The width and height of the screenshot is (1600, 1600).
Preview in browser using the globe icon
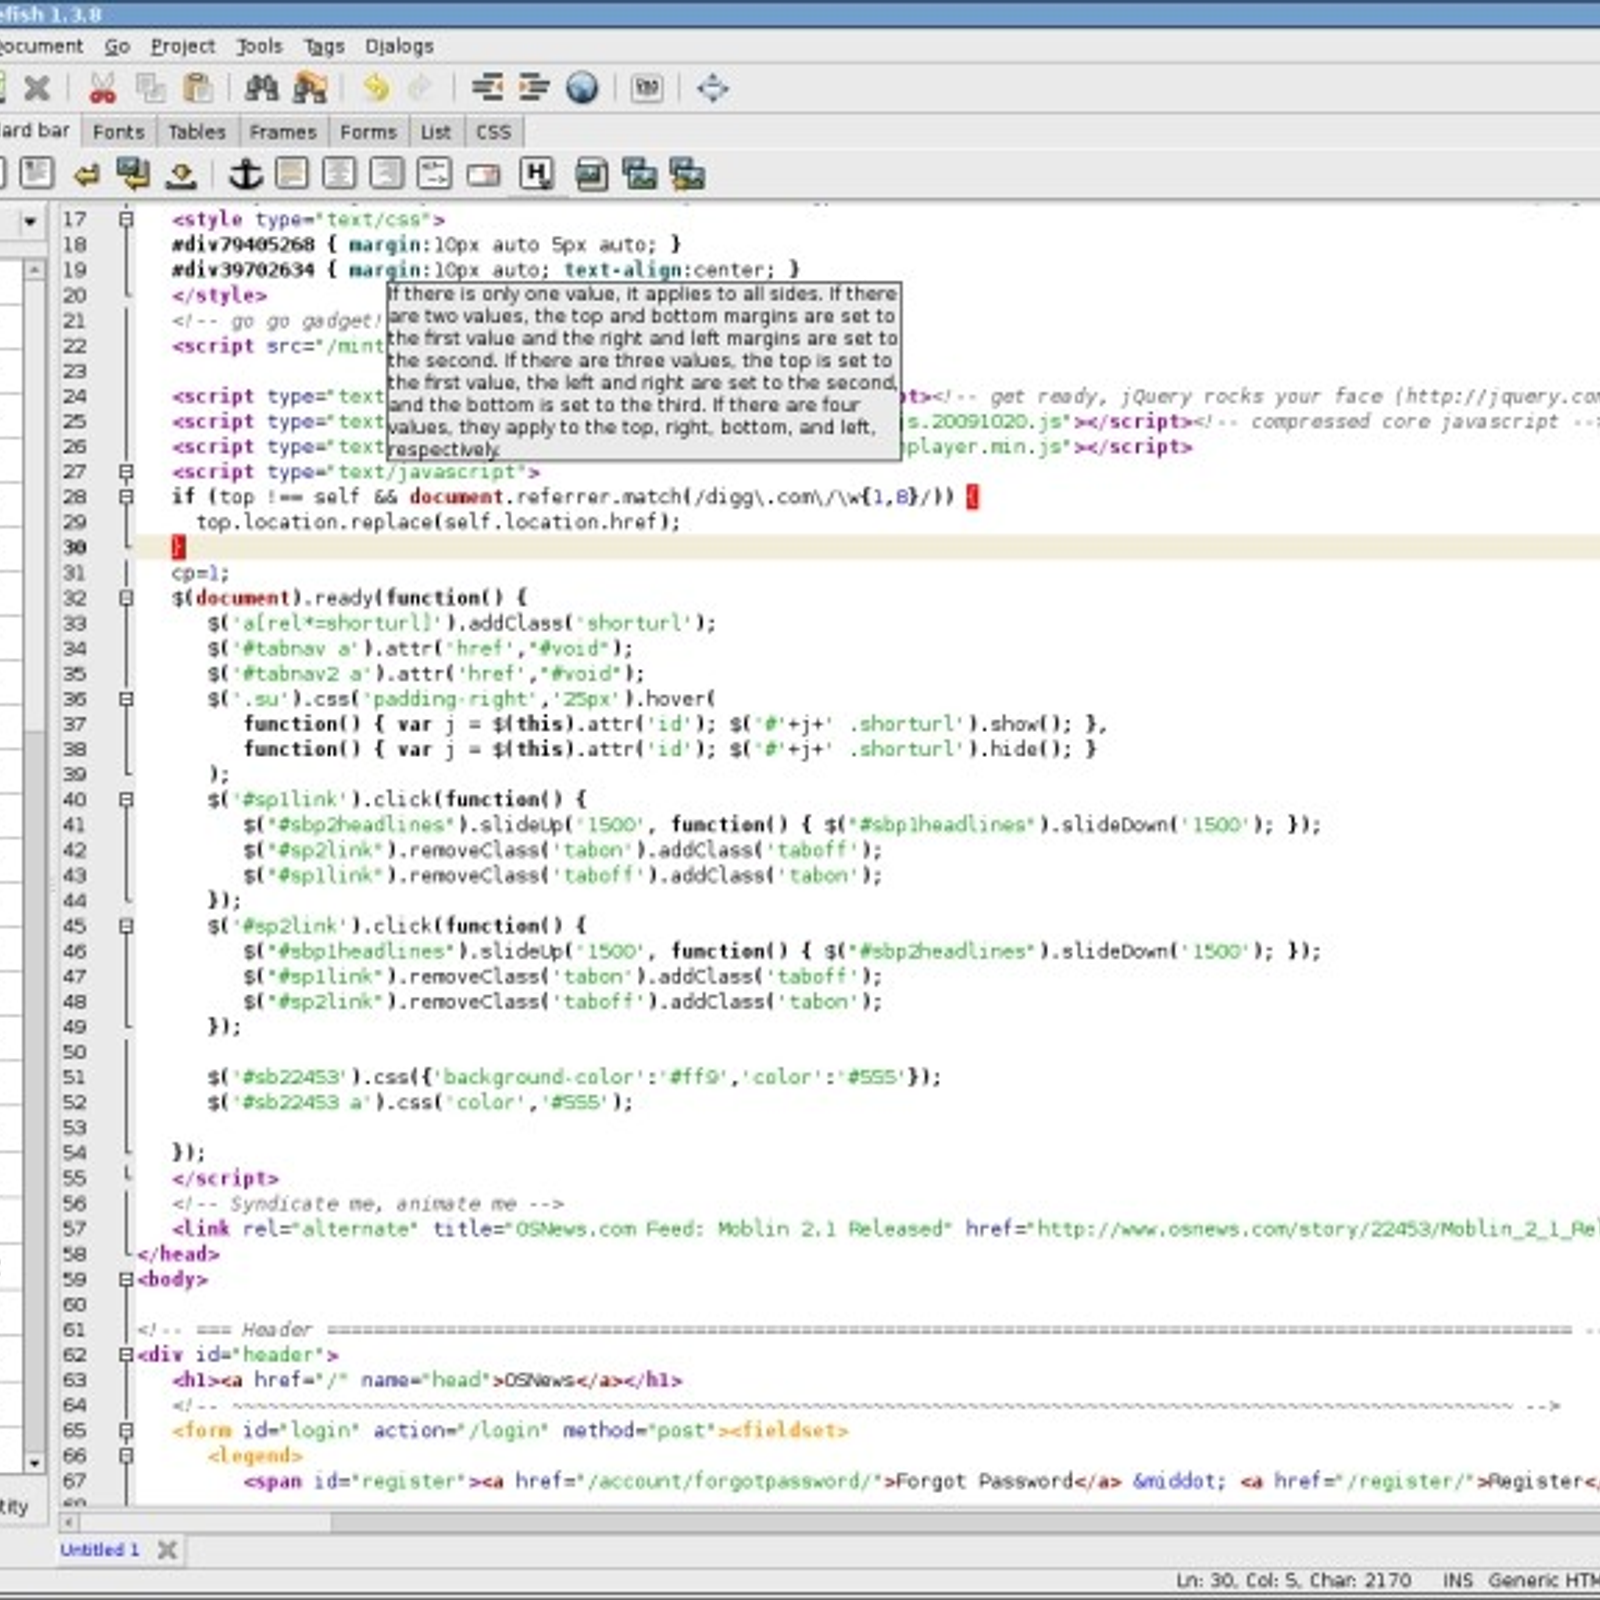[x=581, y=88]
